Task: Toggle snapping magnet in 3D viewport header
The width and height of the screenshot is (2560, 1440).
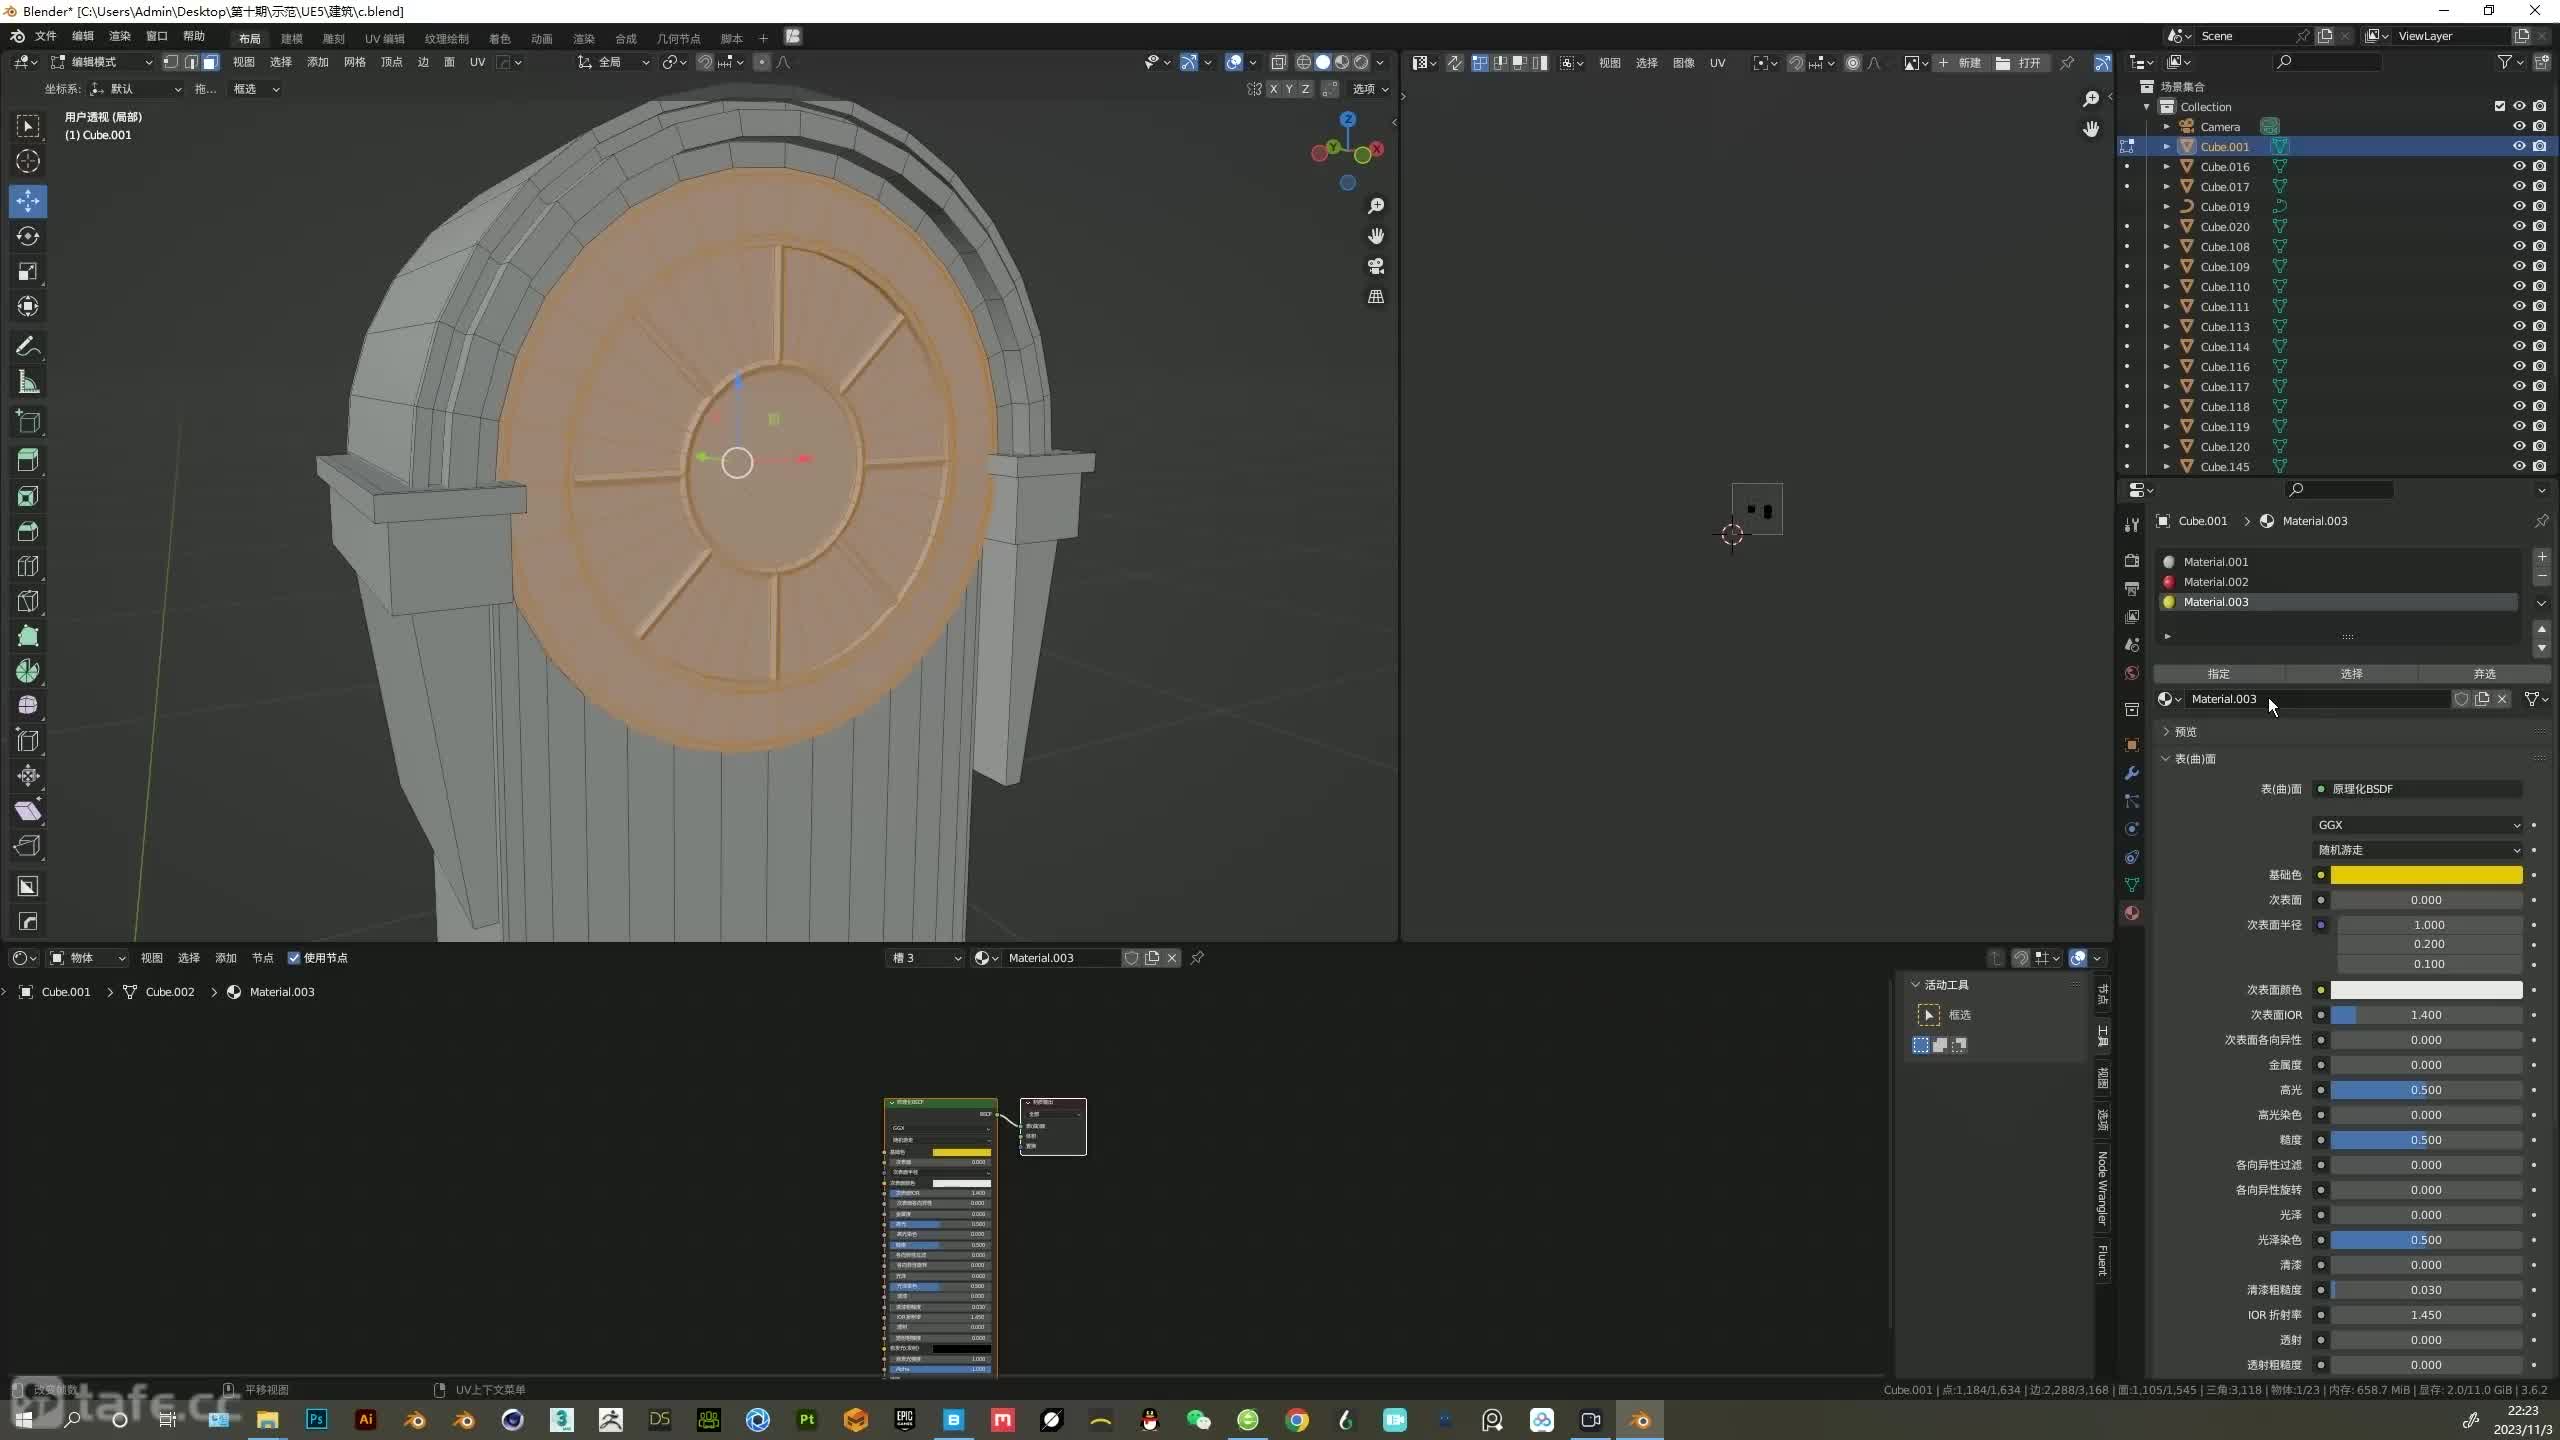Action: coord(704,62)
